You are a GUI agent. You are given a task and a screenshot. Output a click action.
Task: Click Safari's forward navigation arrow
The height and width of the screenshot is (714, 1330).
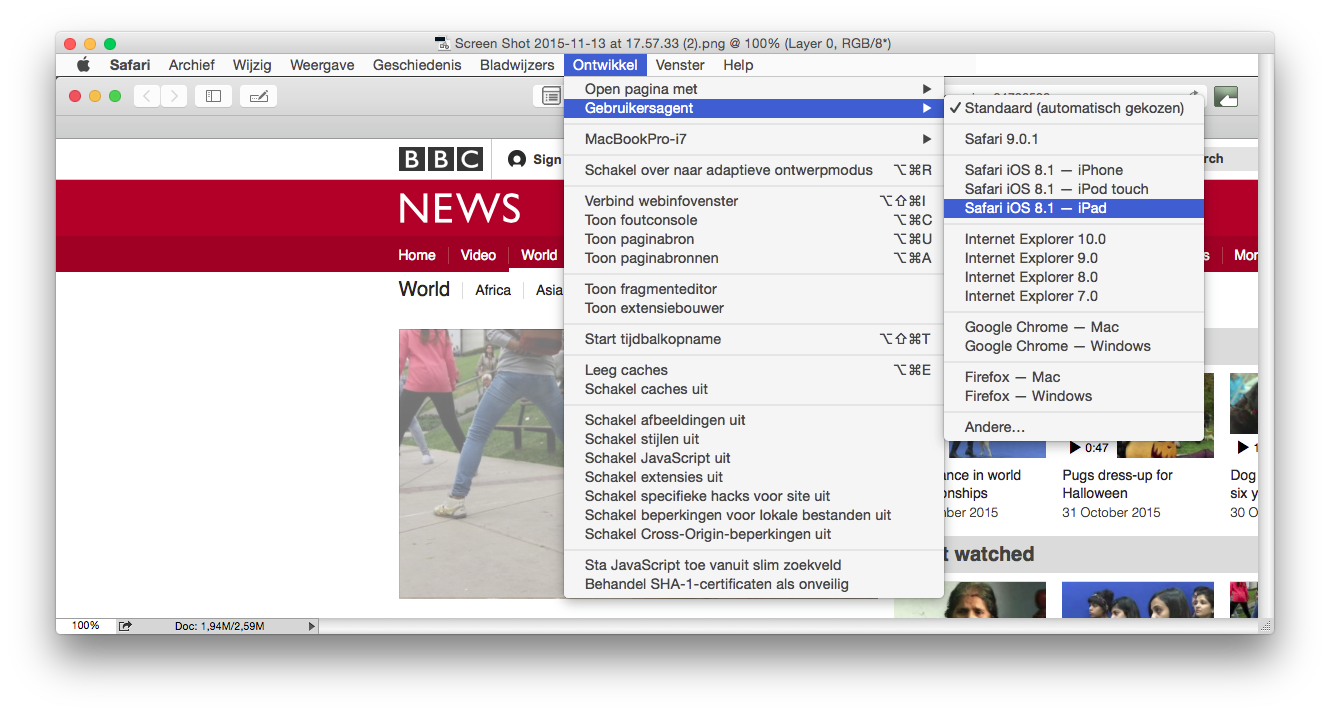(174, 96)
